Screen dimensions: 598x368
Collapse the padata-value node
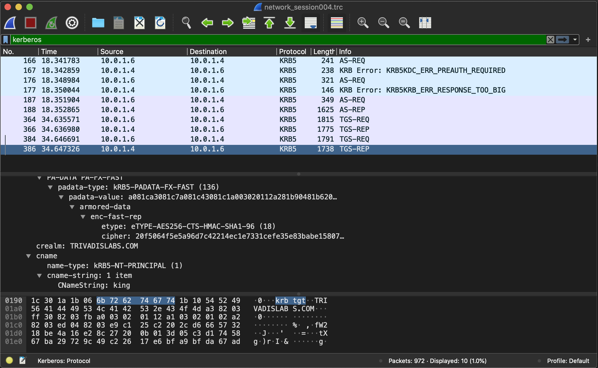point(61,197)
